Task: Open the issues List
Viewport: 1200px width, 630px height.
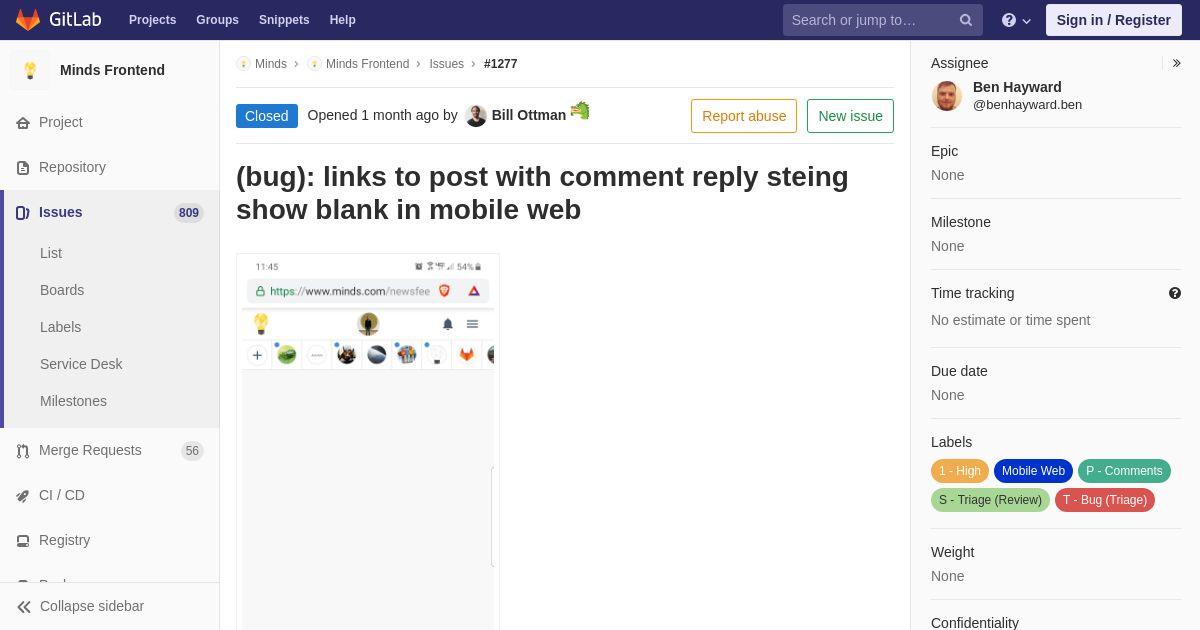Action: 51,253
